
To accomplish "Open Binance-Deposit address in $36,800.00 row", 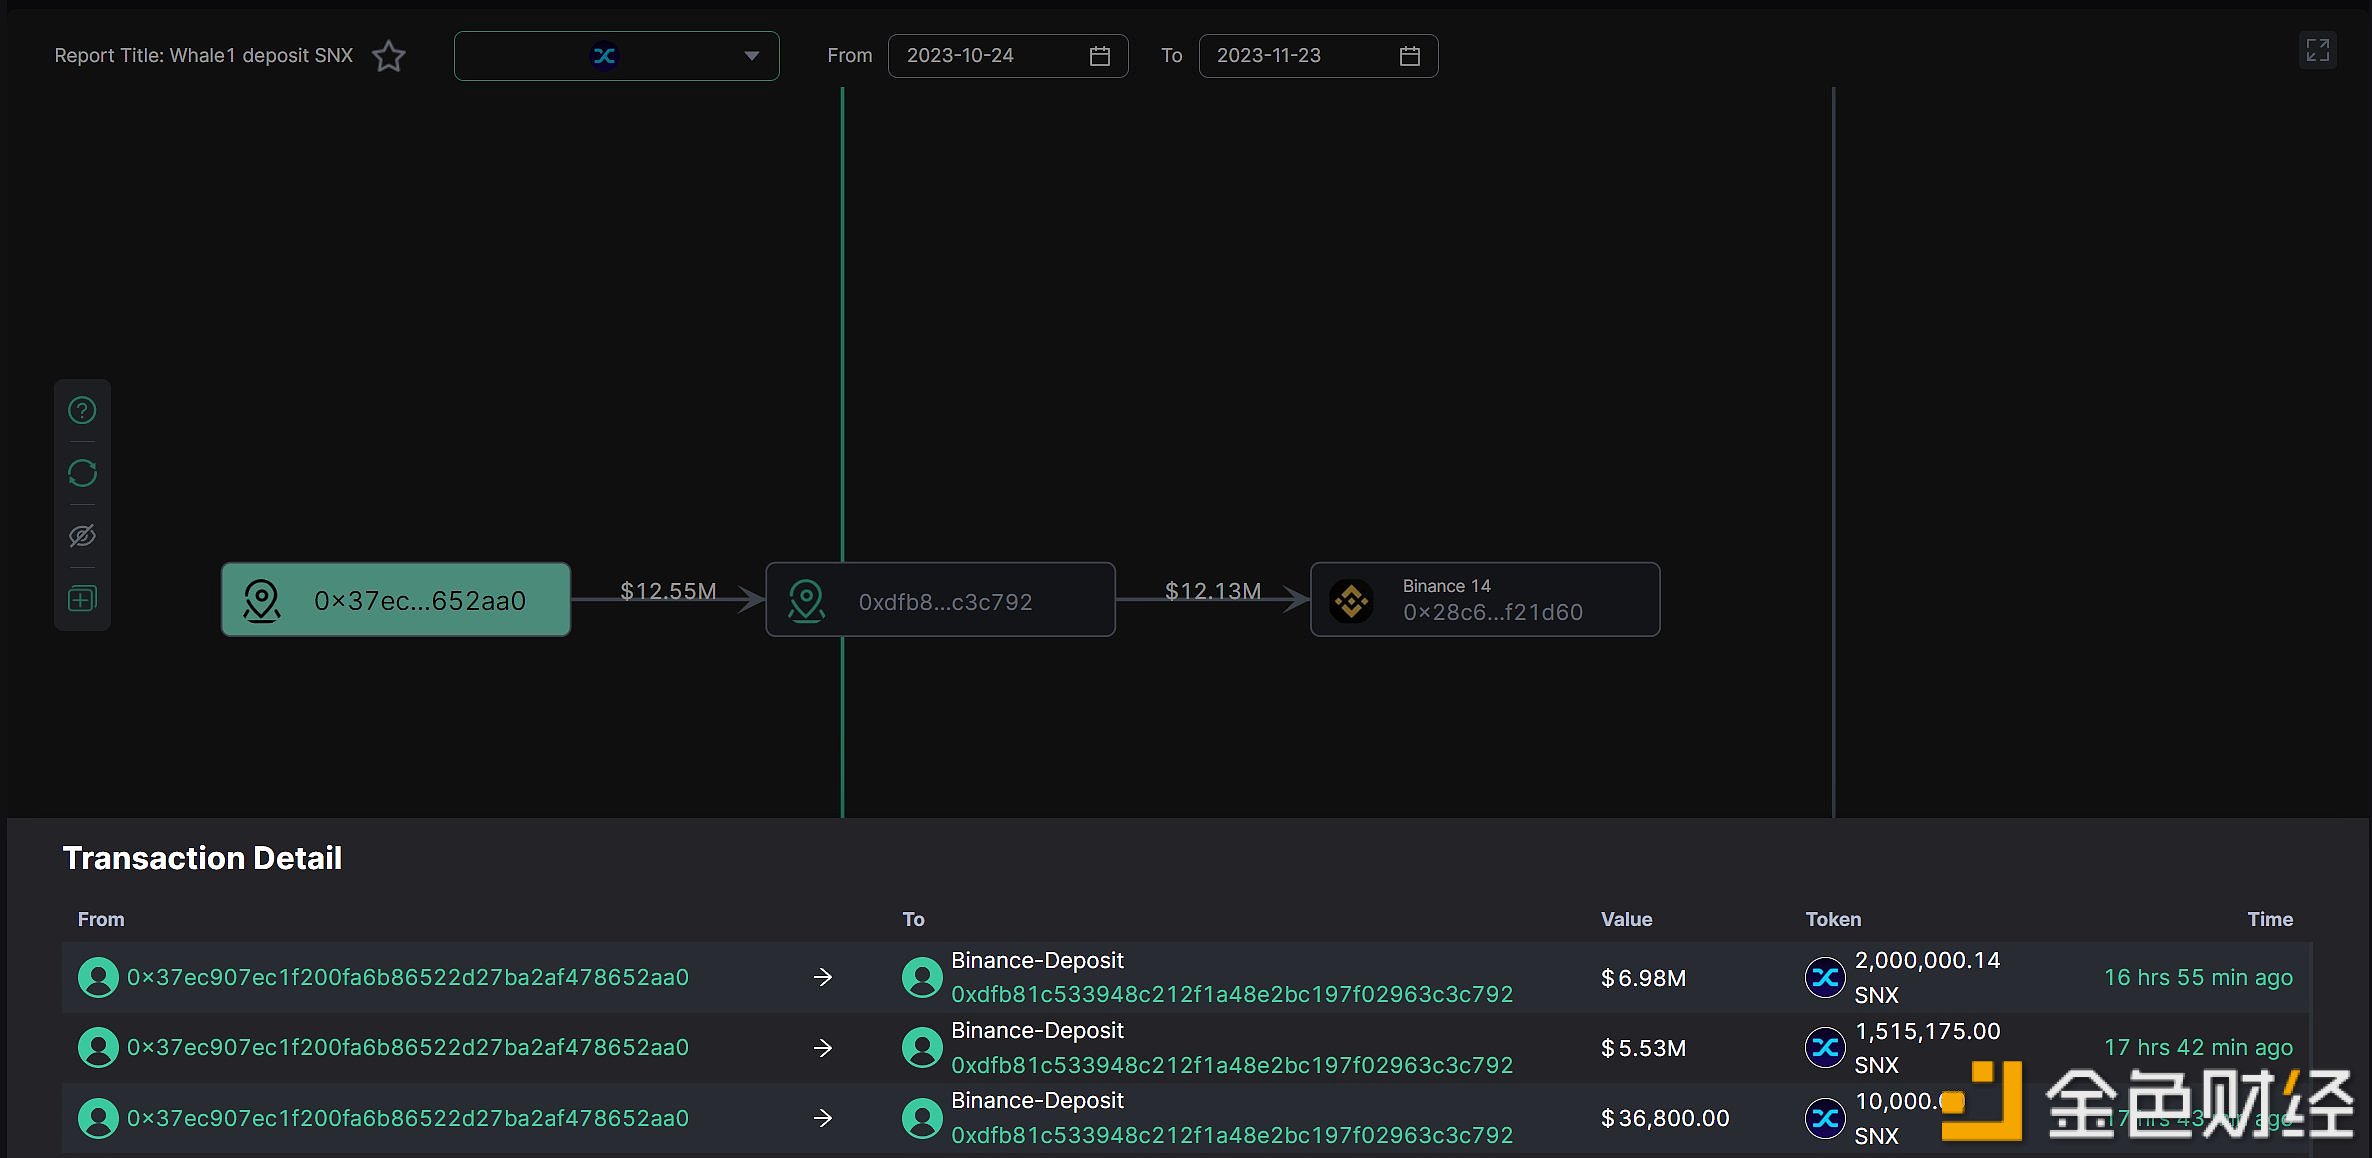I will pos(1232,1135).
